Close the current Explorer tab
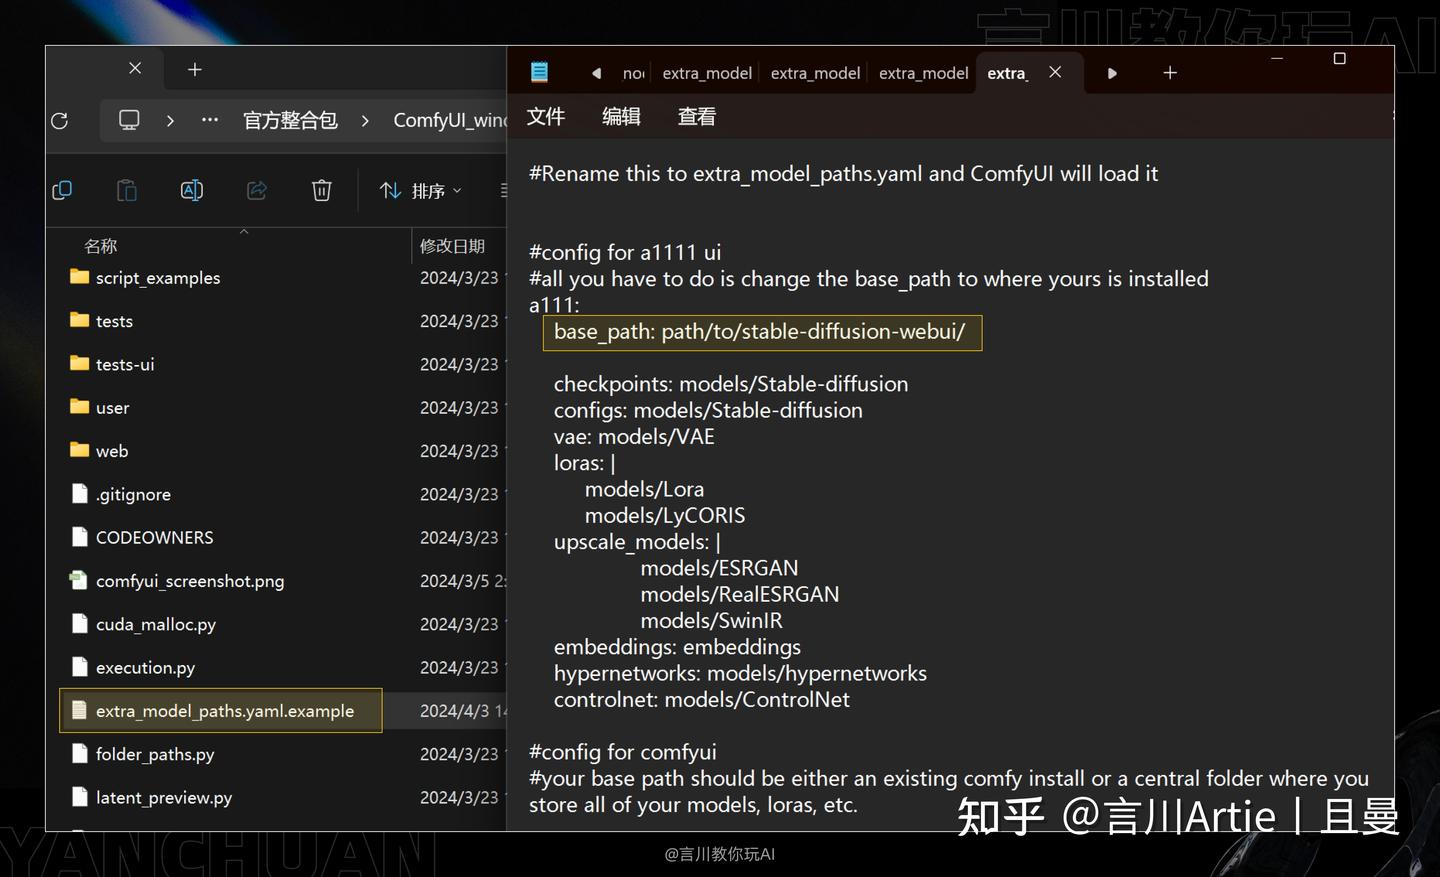Viewport: 1440px width, 877px height. [x=135, y=68]
